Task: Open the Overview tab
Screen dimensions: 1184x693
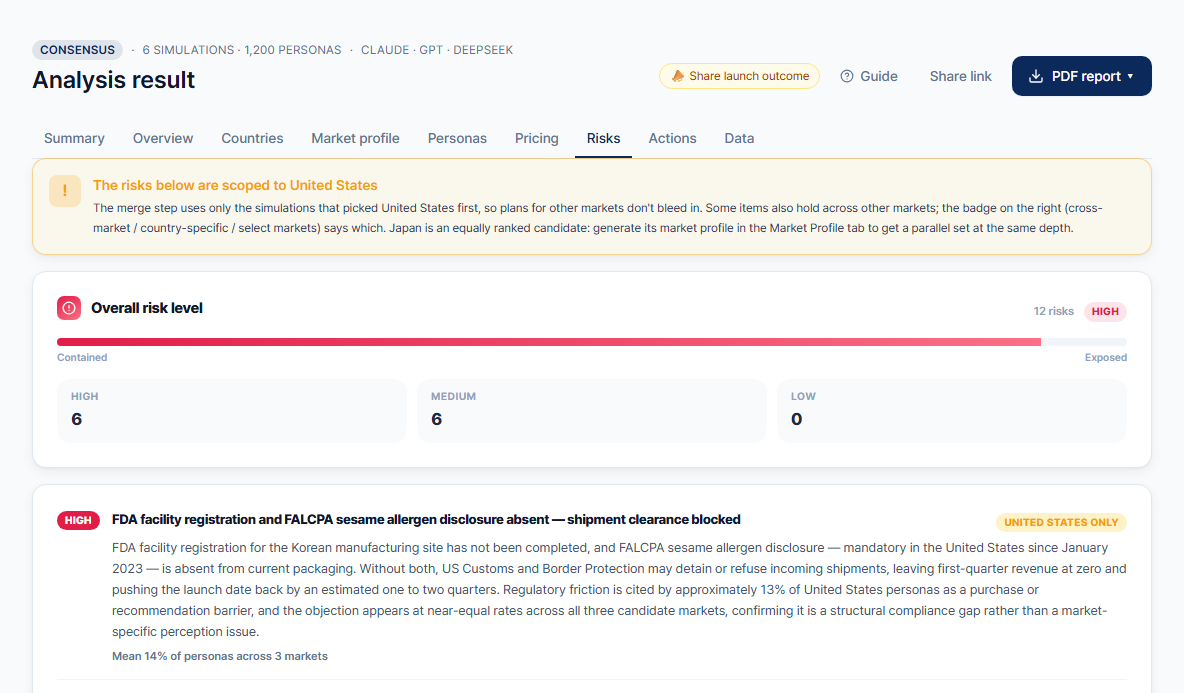Action: tap(163, 138)
